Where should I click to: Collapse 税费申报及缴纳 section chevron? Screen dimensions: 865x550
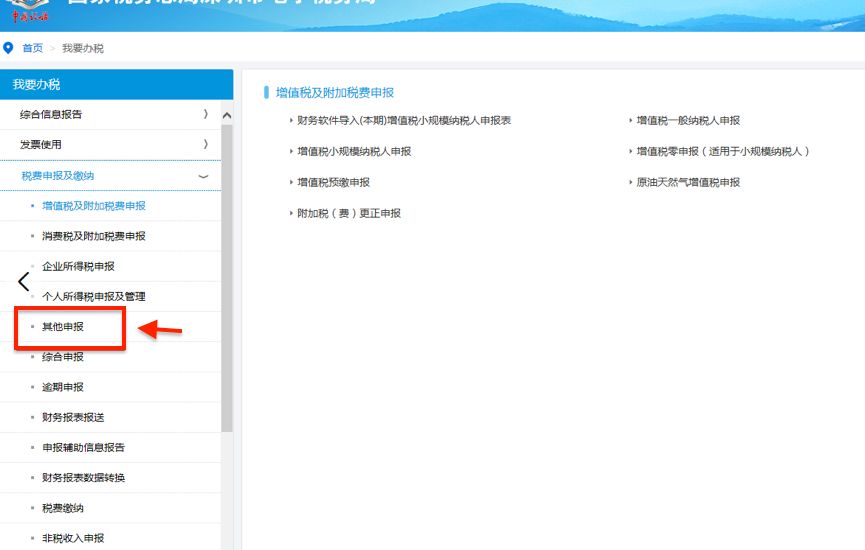[204, 176]
